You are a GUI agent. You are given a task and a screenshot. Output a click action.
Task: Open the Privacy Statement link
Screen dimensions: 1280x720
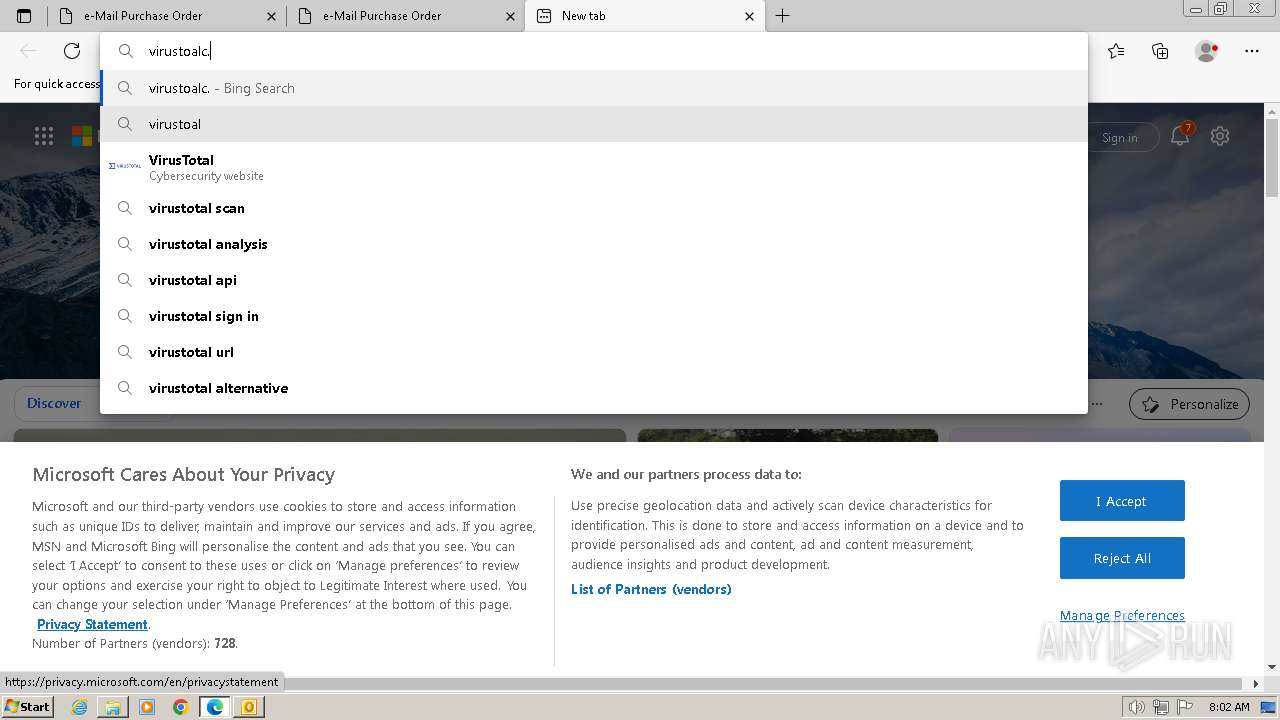click(92, 624)
